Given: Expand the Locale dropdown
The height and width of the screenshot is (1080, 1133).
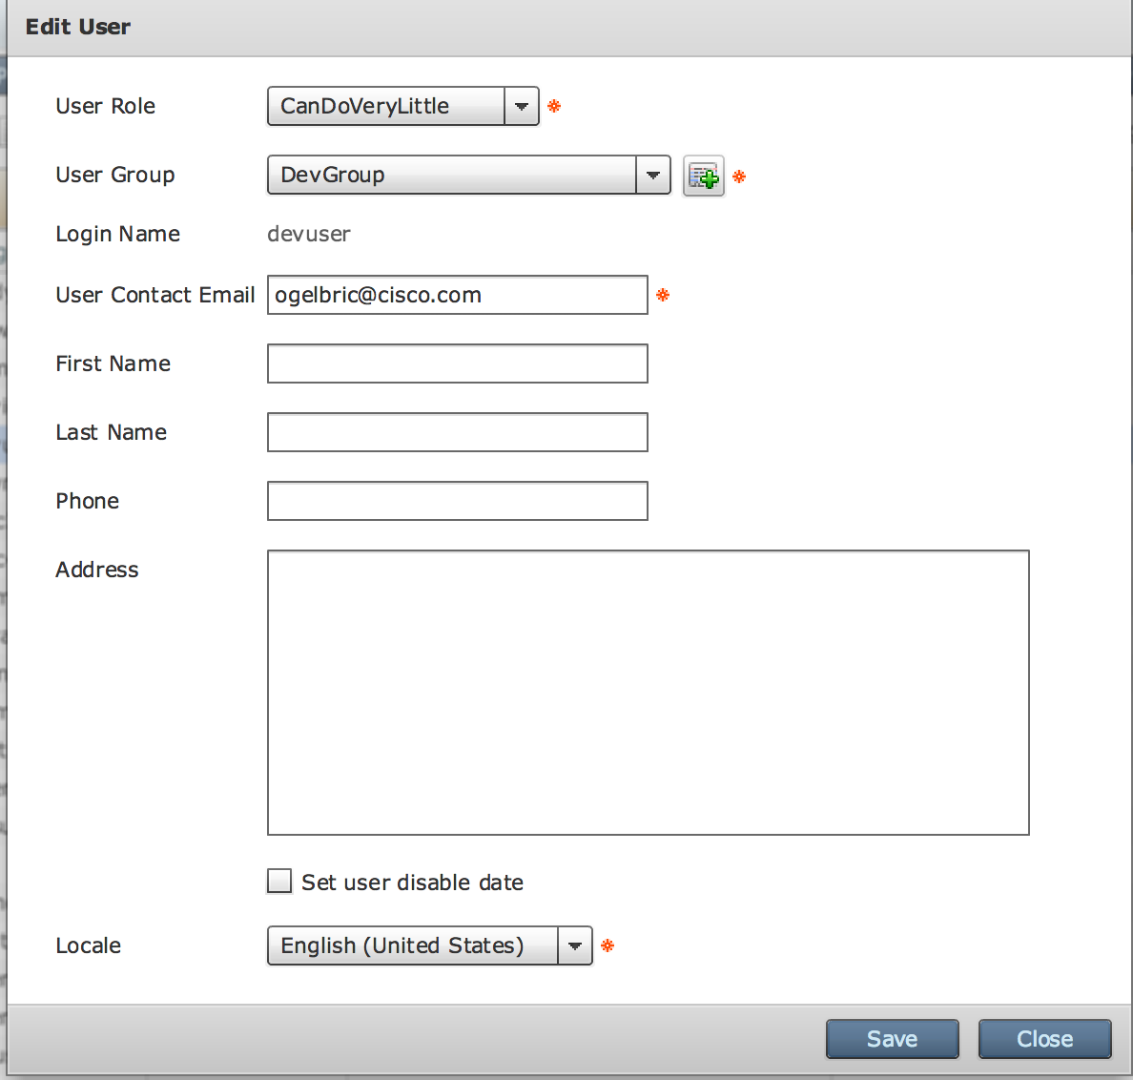Looking at the screenshot, I should tap(430, 946).
